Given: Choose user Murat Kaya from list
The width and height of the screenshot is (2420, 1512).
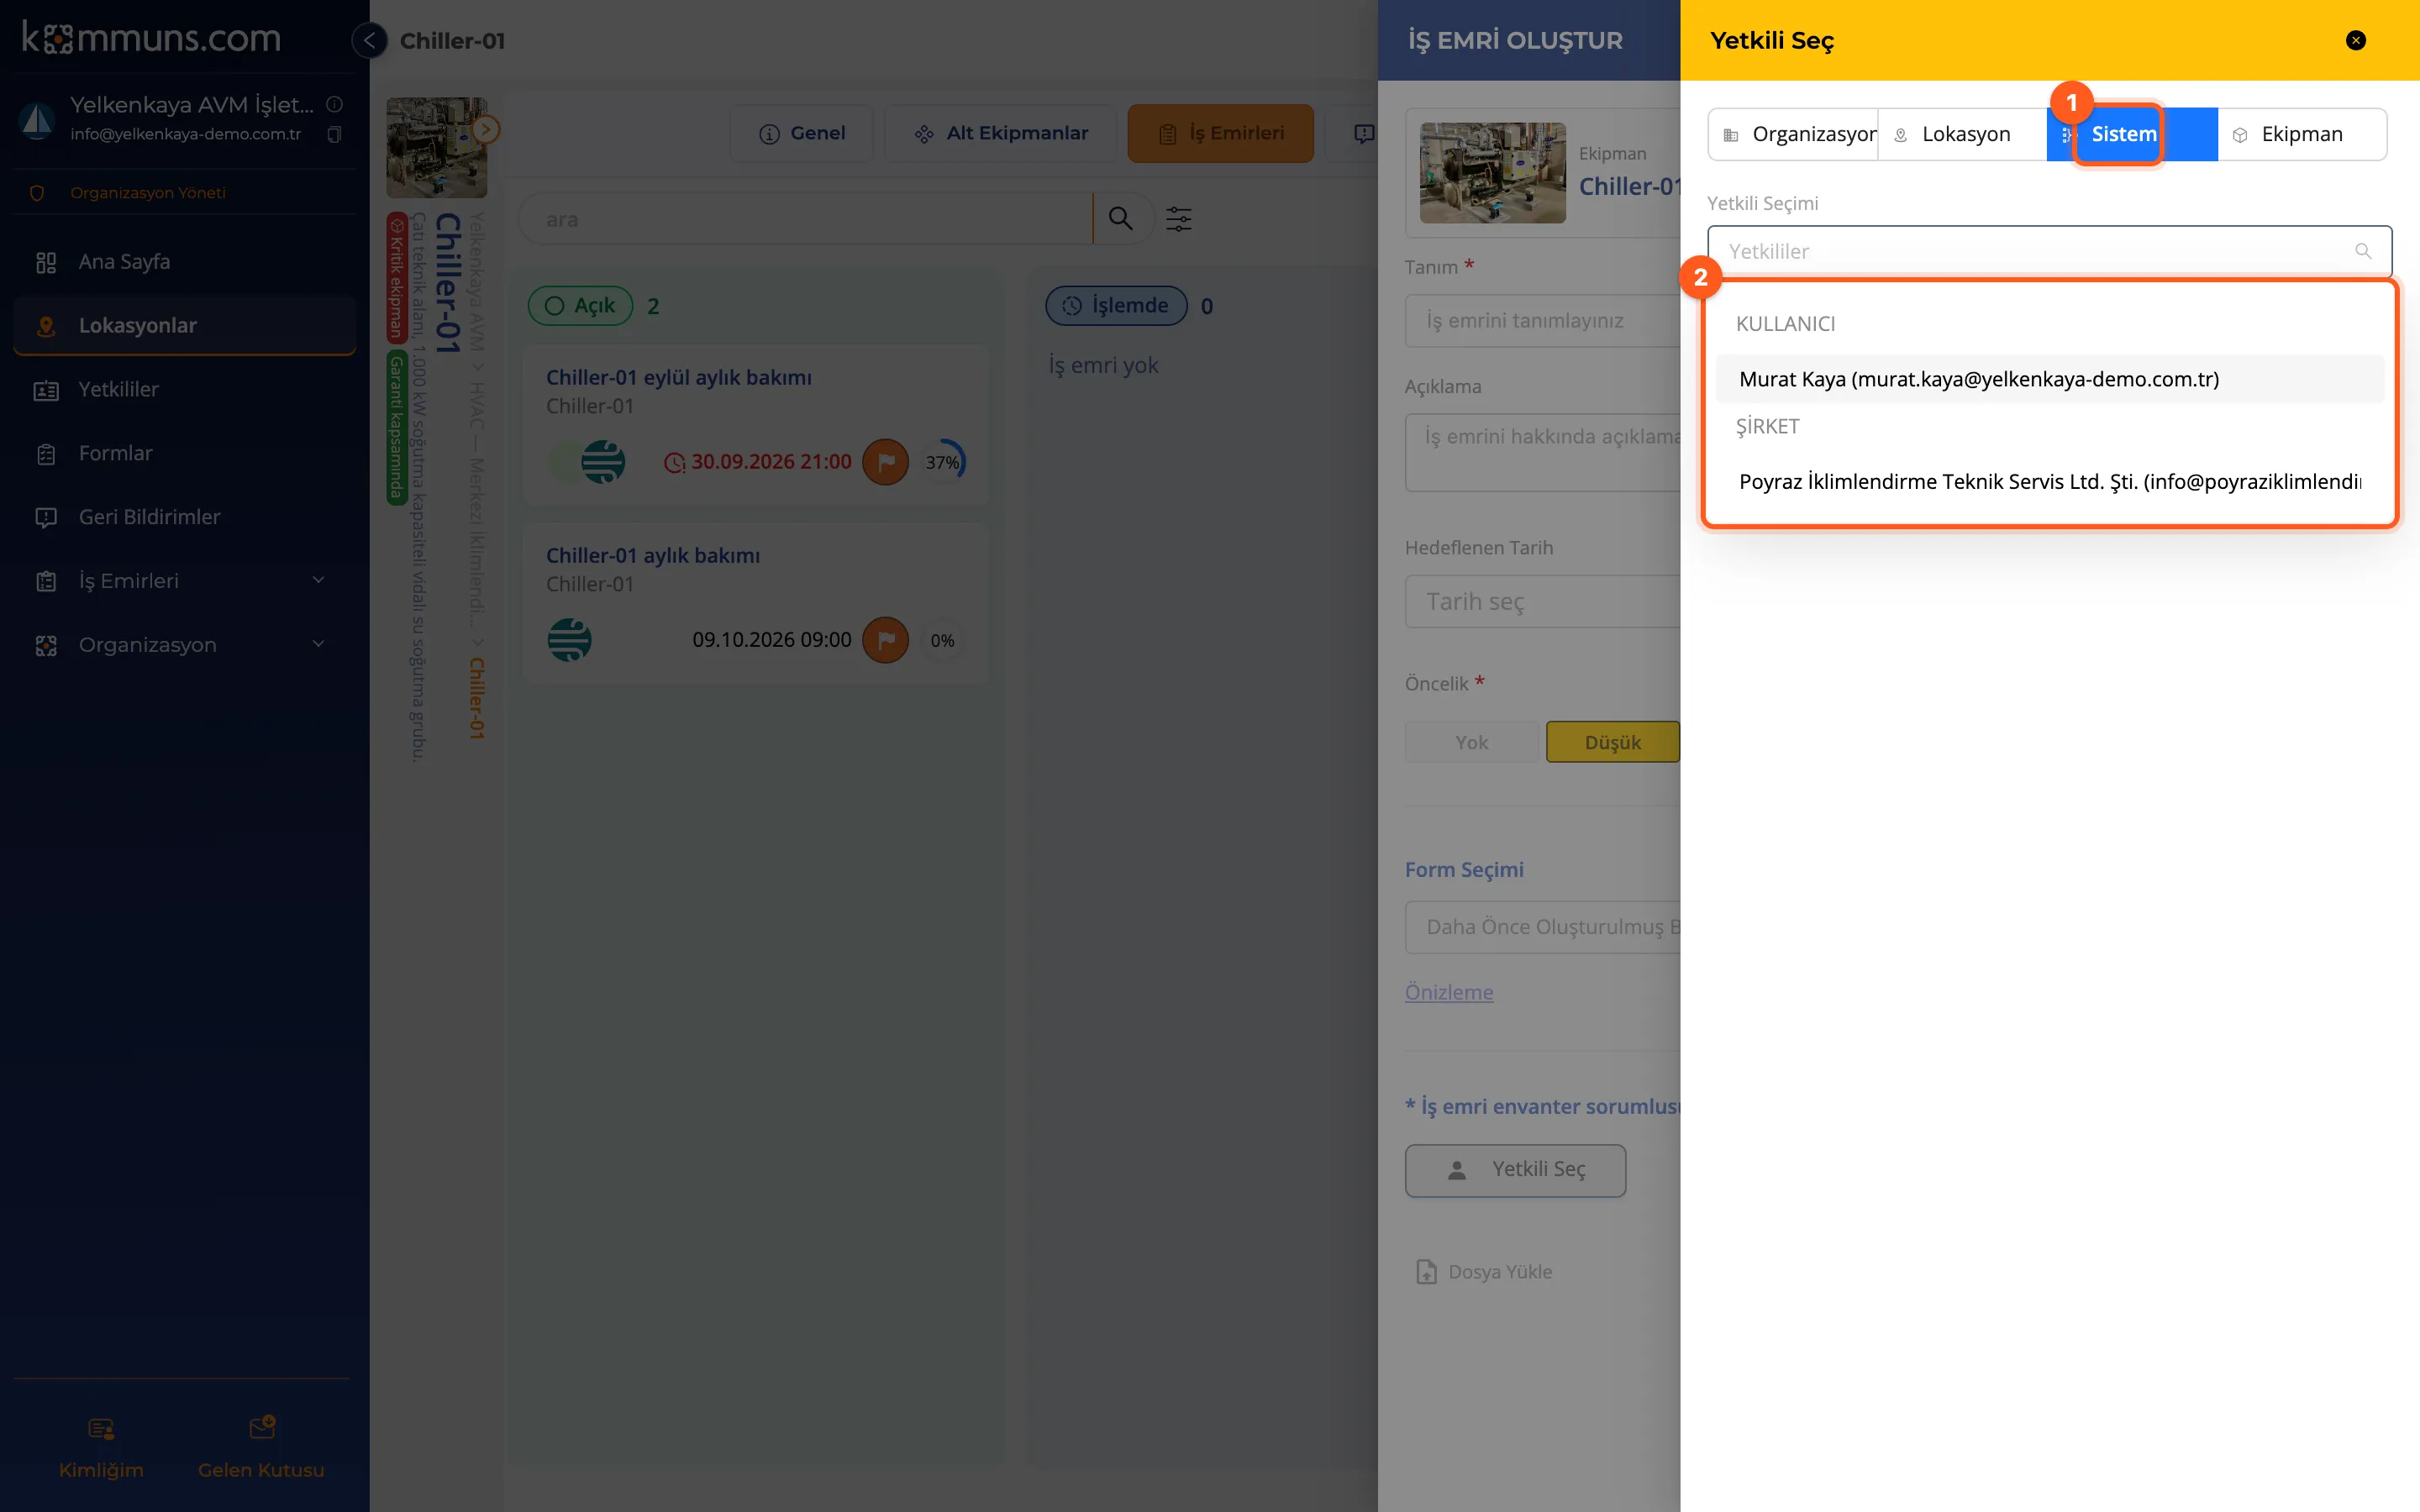Looking at the screenshot, I should pos(2049,379).
